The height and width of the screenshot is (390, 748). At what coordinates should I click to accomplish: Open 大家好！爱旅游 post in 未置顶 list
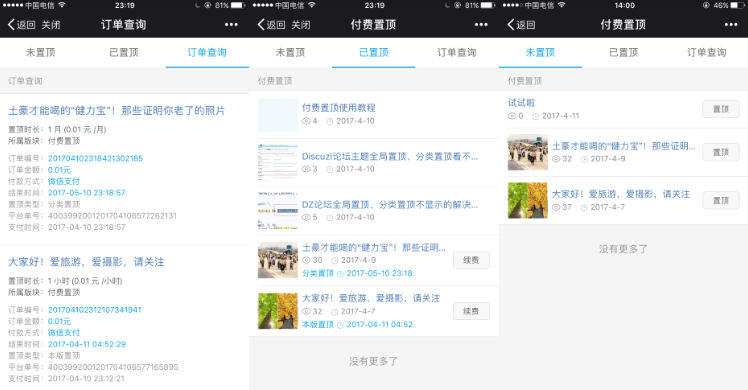621,194
